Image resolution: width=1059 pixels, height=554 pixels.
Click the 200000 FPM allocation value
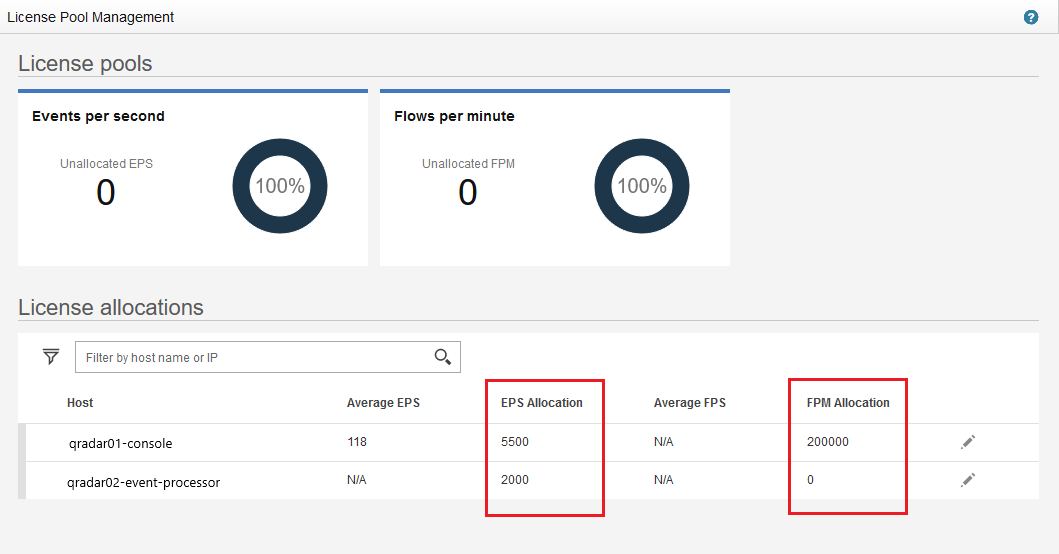click(x=827, y=442)
